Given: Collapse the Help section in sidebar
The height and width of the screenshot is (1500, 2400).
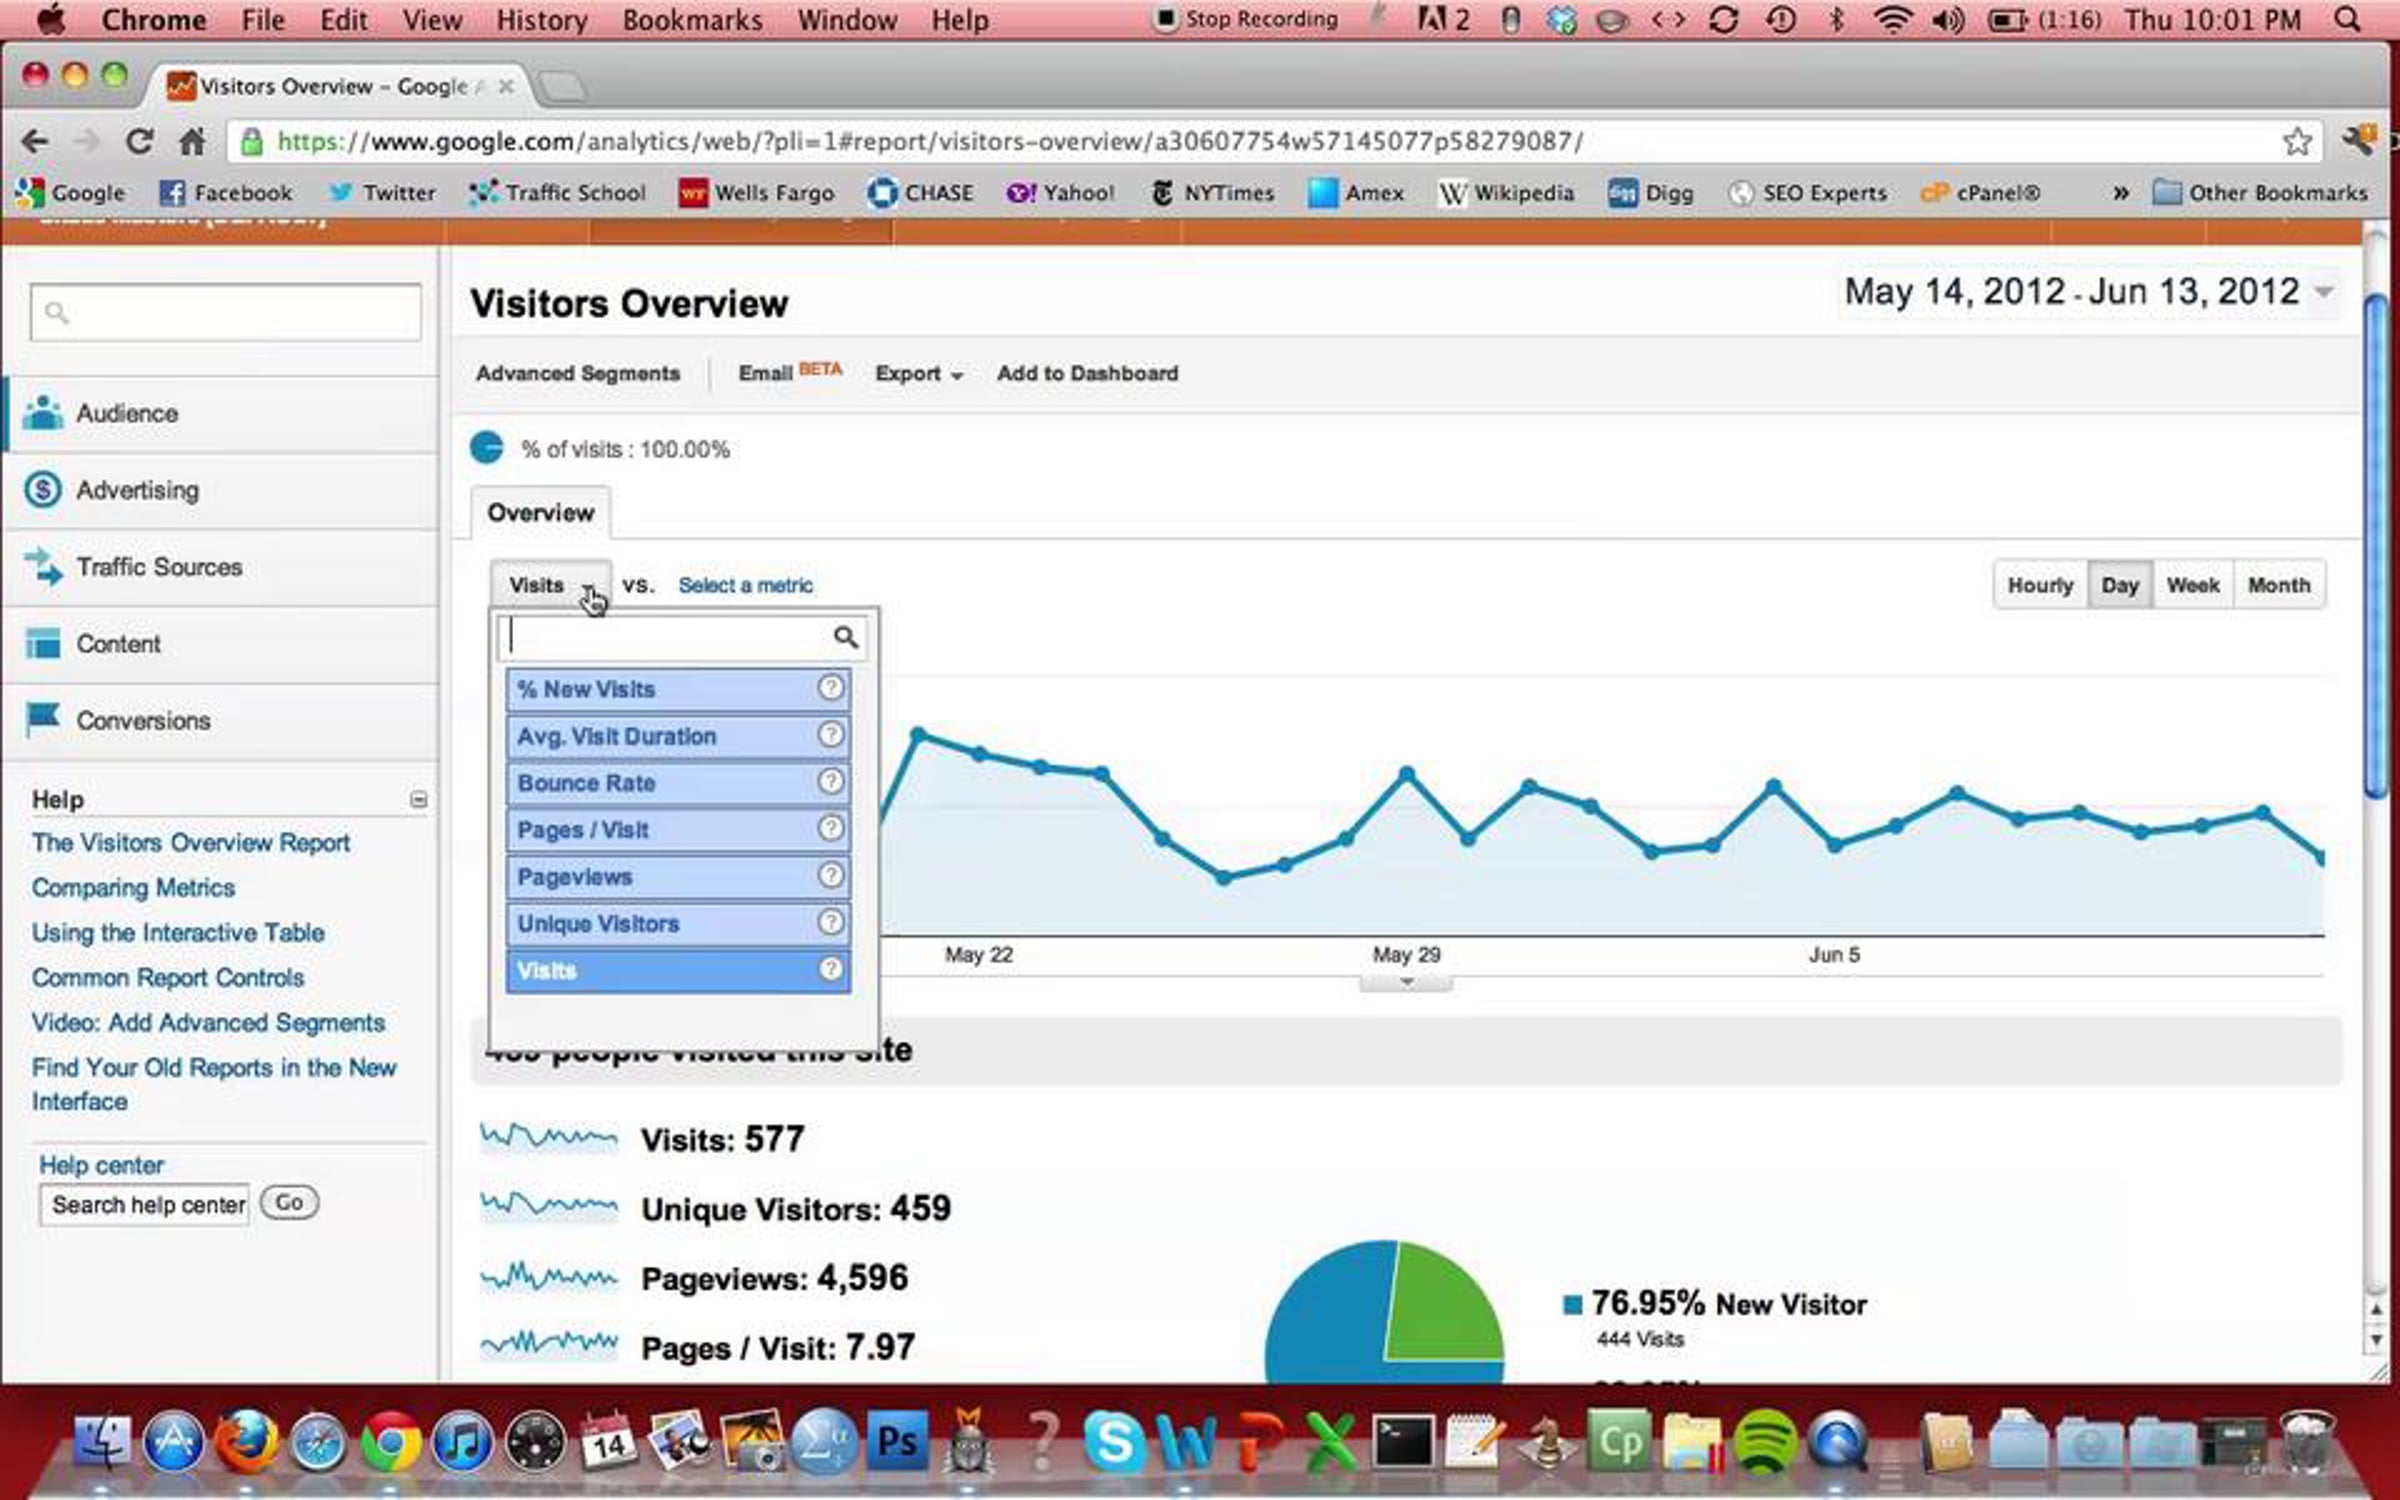Looking at the screenshot, I should [x=419, y=800].
